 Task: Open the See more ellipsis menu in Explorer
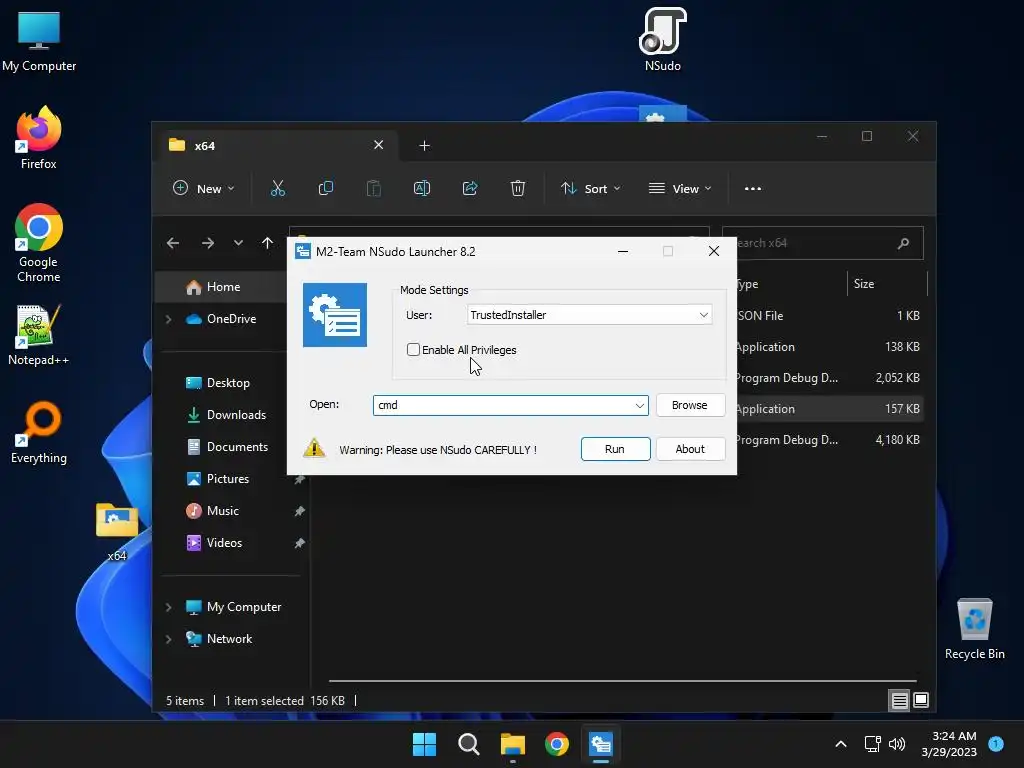[x=752, y=189]
